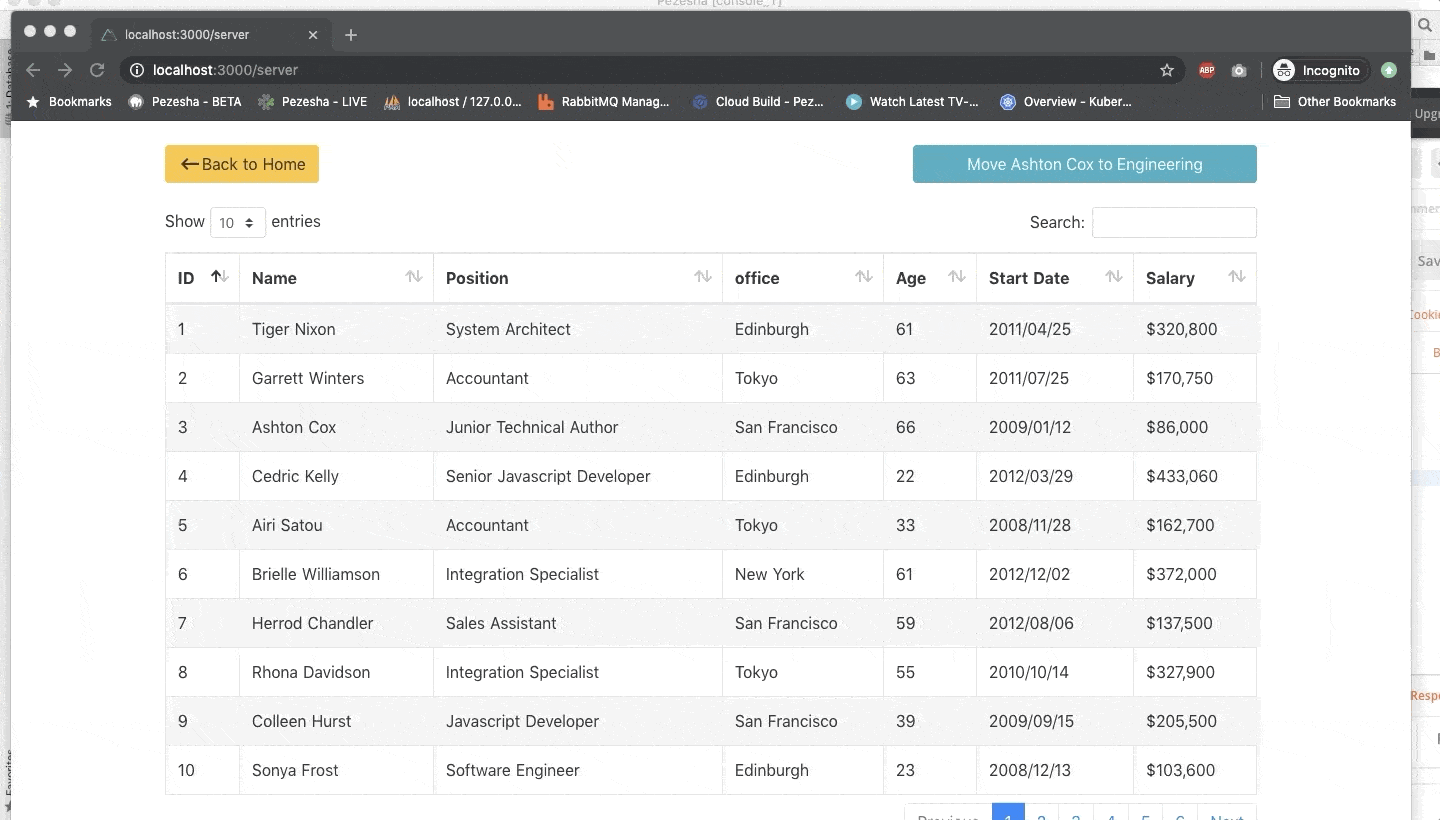
Task: Sort the table by Salary column
Action: tap(1195, 278)
